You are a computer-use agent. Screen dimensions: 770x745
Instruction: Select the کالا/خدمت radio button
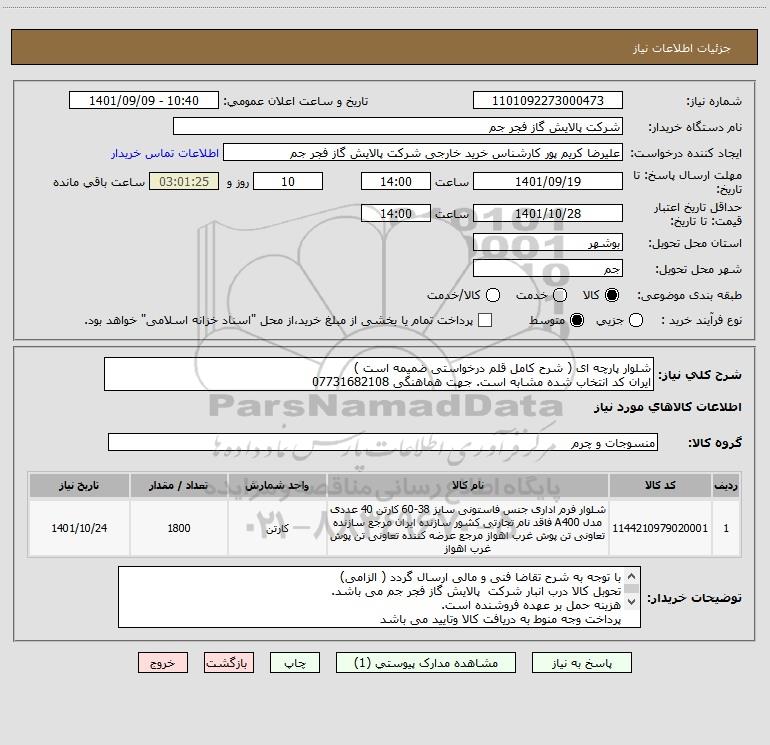click(493, 295)
